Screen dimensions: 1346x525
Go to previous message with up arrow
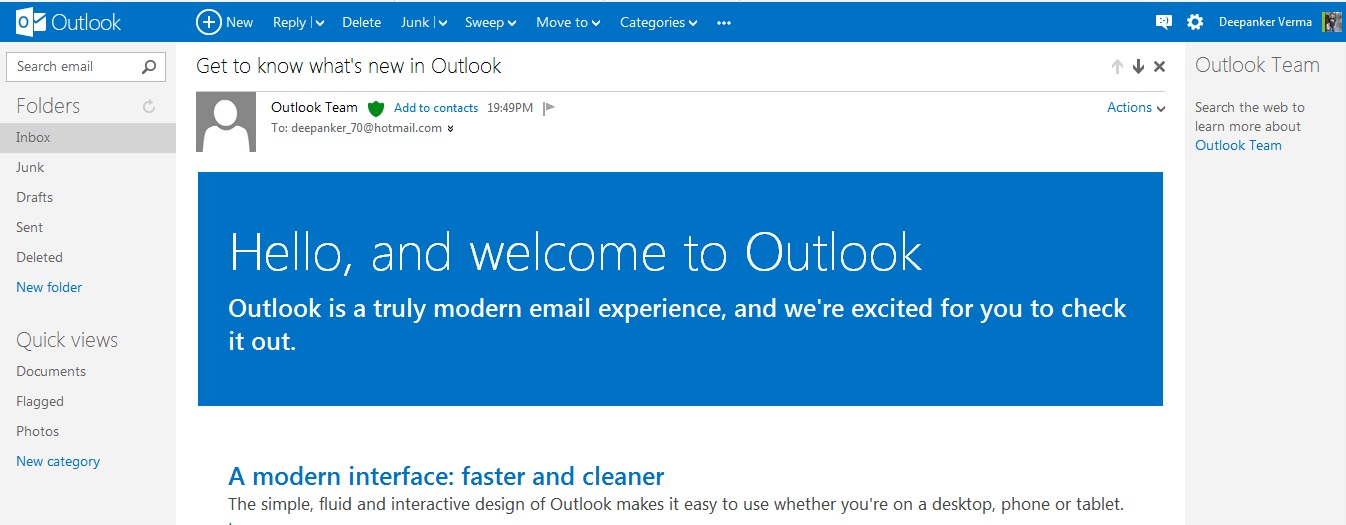(x=1117, y=67)
